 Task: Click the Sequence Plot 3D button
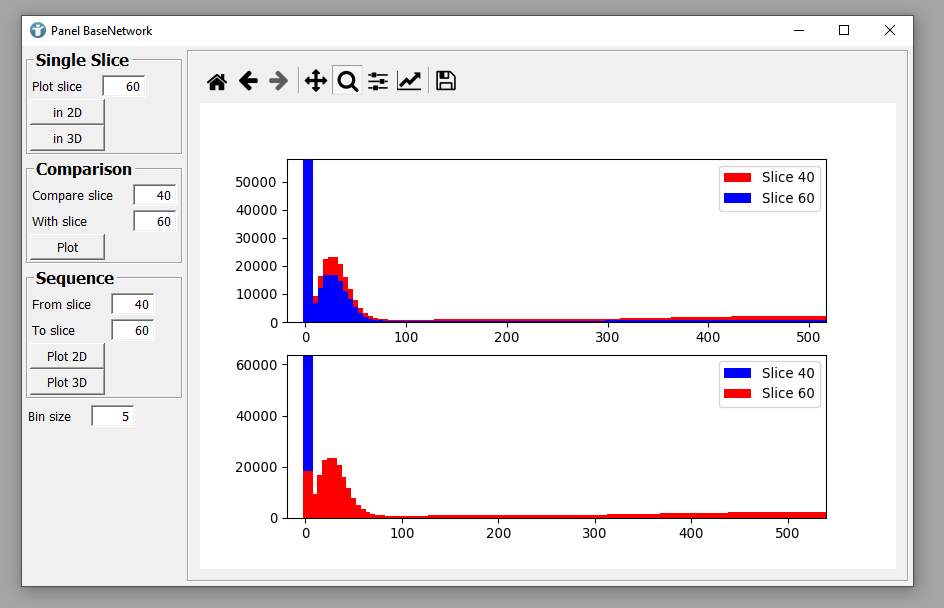tap(67, 382)
